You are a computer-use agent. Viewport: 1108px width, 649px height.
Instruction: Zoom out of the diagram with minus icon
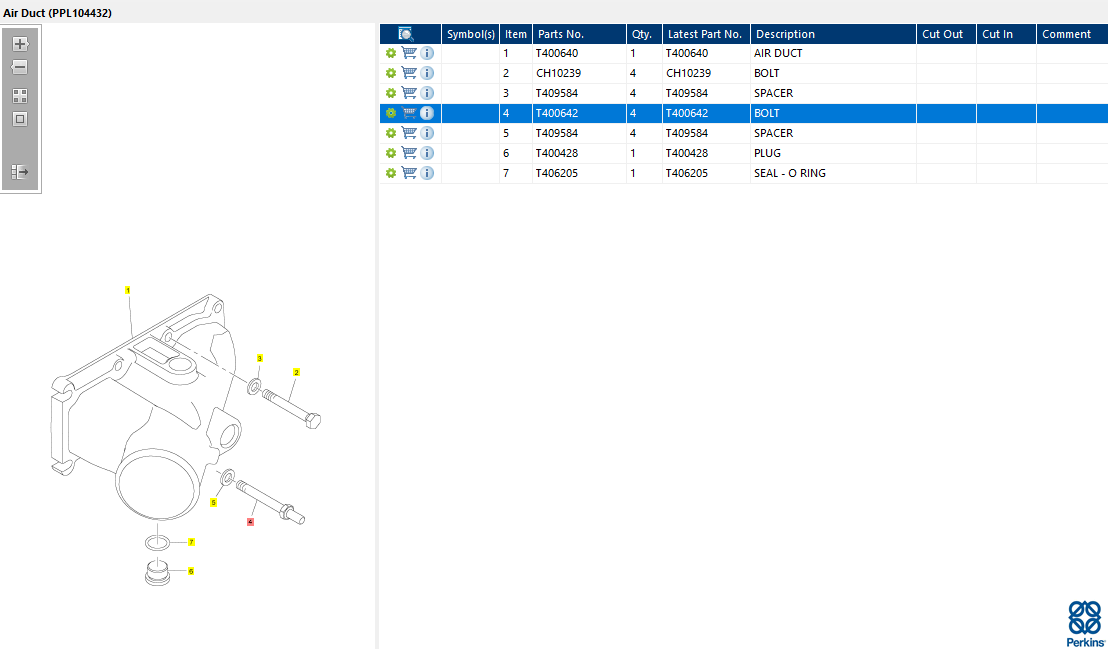pyautogui.click(x=20, y=67)
